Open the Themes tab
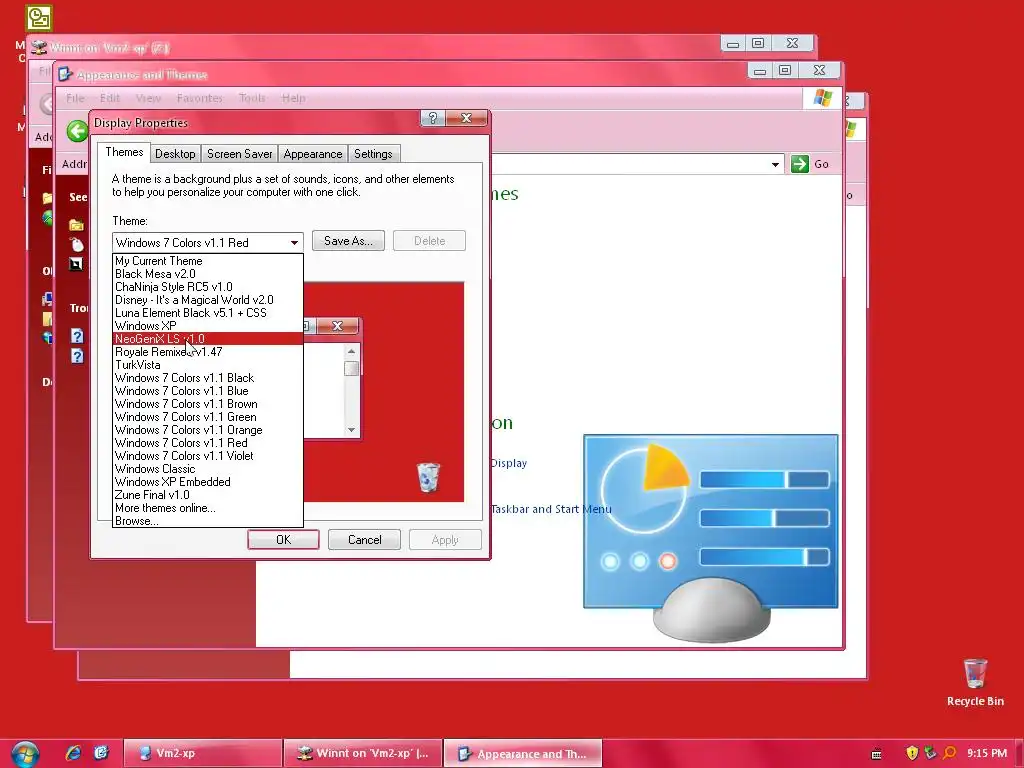The image size is (1024, 768). click(x=124, y=152)
